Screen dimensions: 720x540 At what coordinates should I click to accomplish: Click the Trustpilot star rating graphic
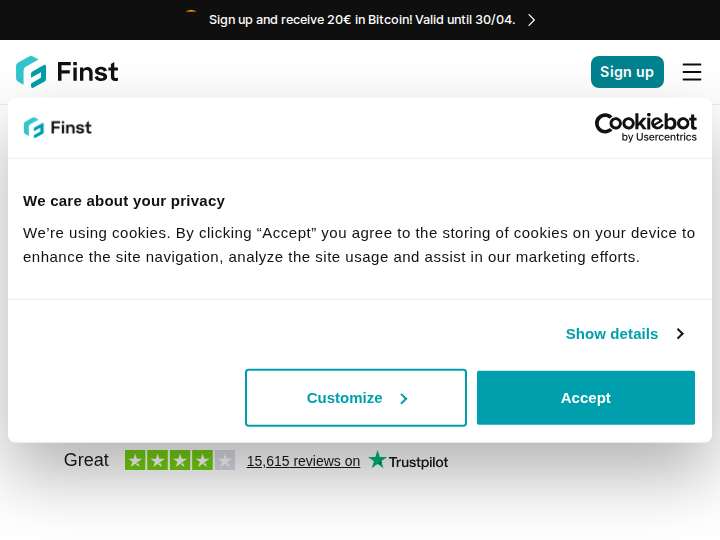pos(180,460)
